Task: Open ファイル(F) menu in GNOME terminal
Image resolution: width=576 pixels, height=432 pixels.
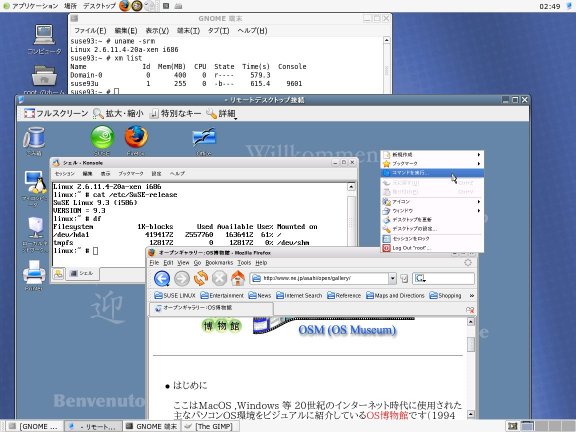Action: pos(90,30)
